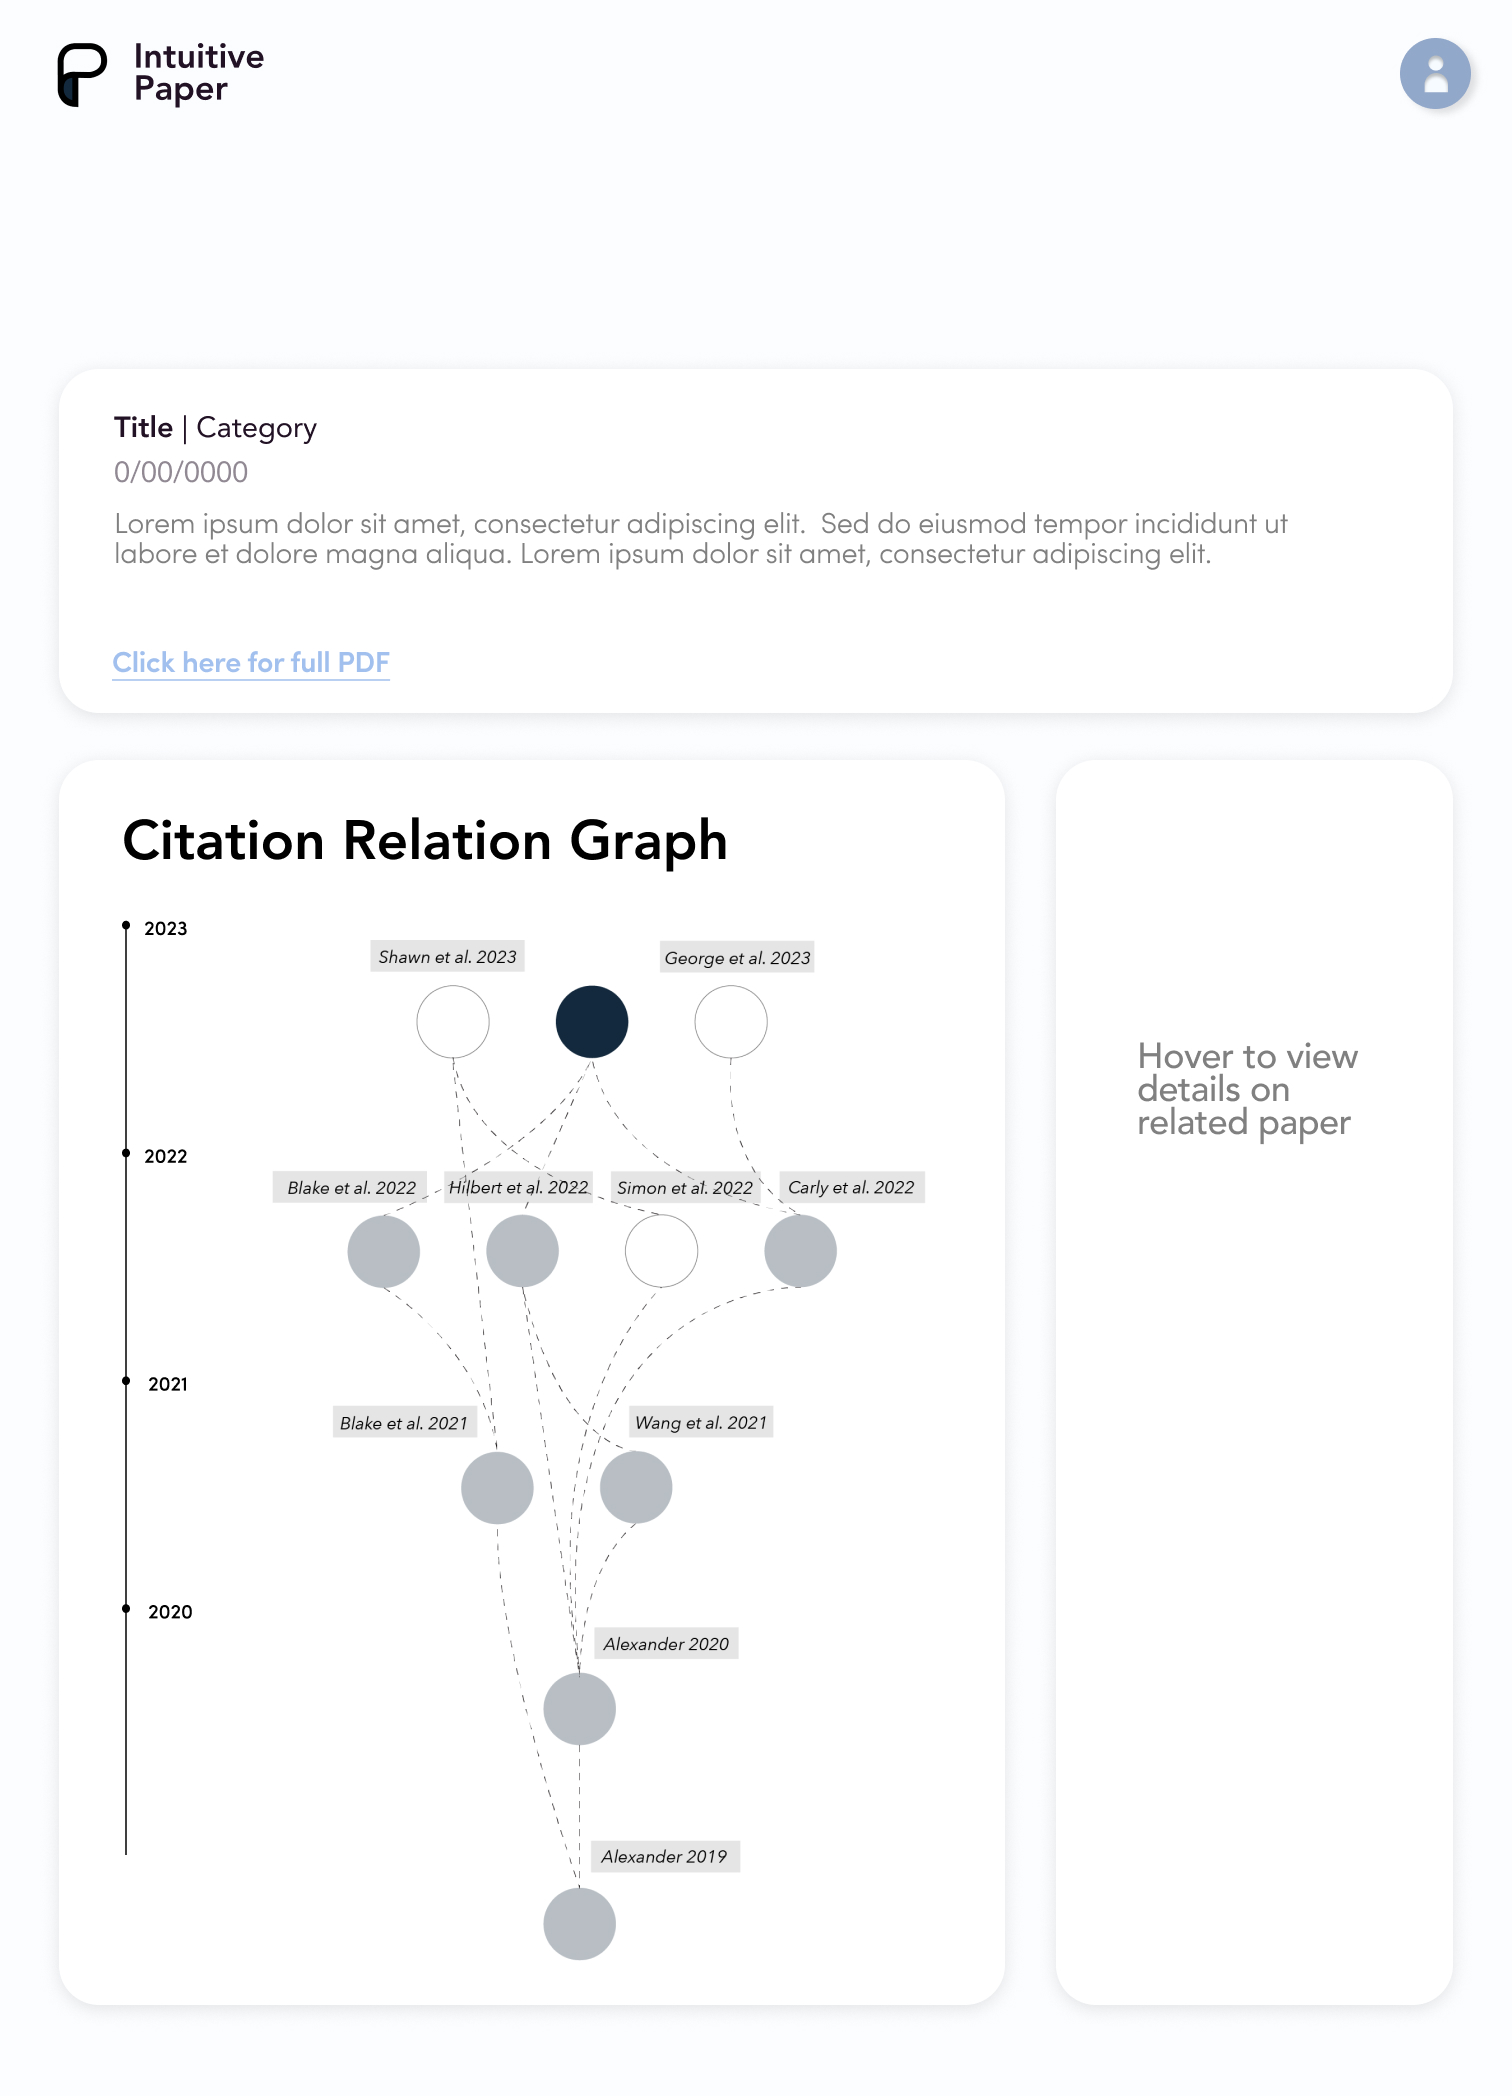Select the Carly et al. 2022 gray node
This screenshot has height=2096, width=1512.
800,1251
